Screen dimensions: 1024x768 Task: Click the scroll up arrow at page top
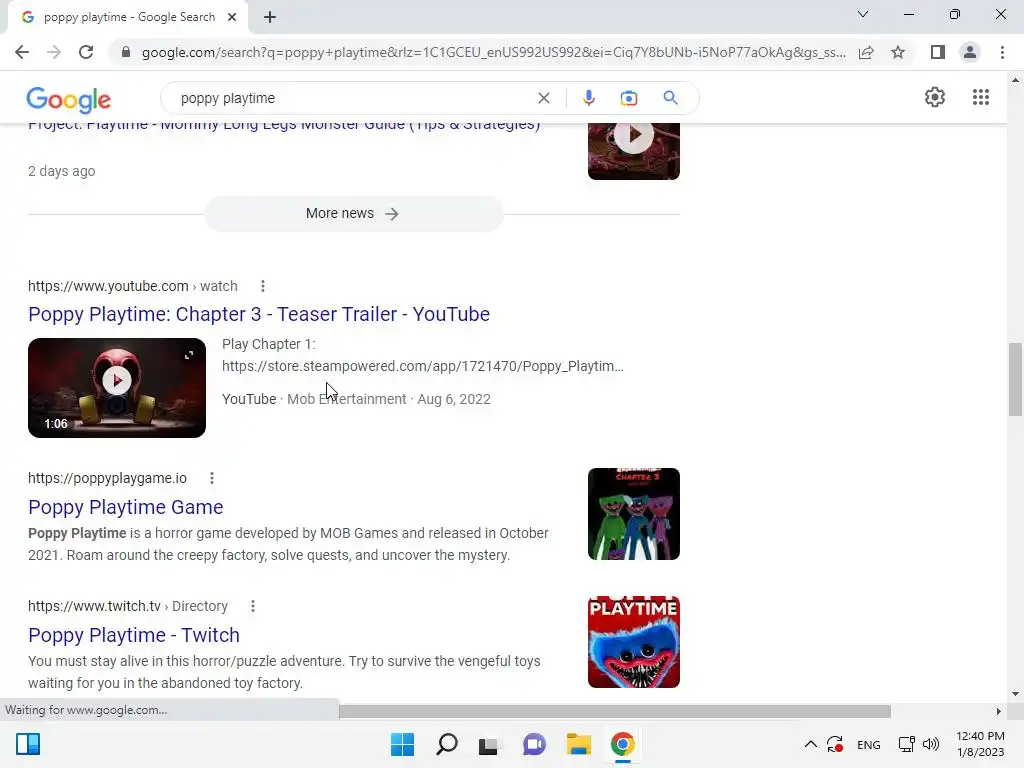pyautogui.click(x=1015, y=80)
